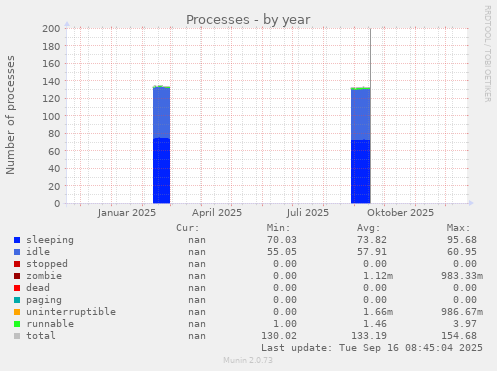Click runnable average value 1.46
The image size is (497, 371).
(x=375, y=324)
